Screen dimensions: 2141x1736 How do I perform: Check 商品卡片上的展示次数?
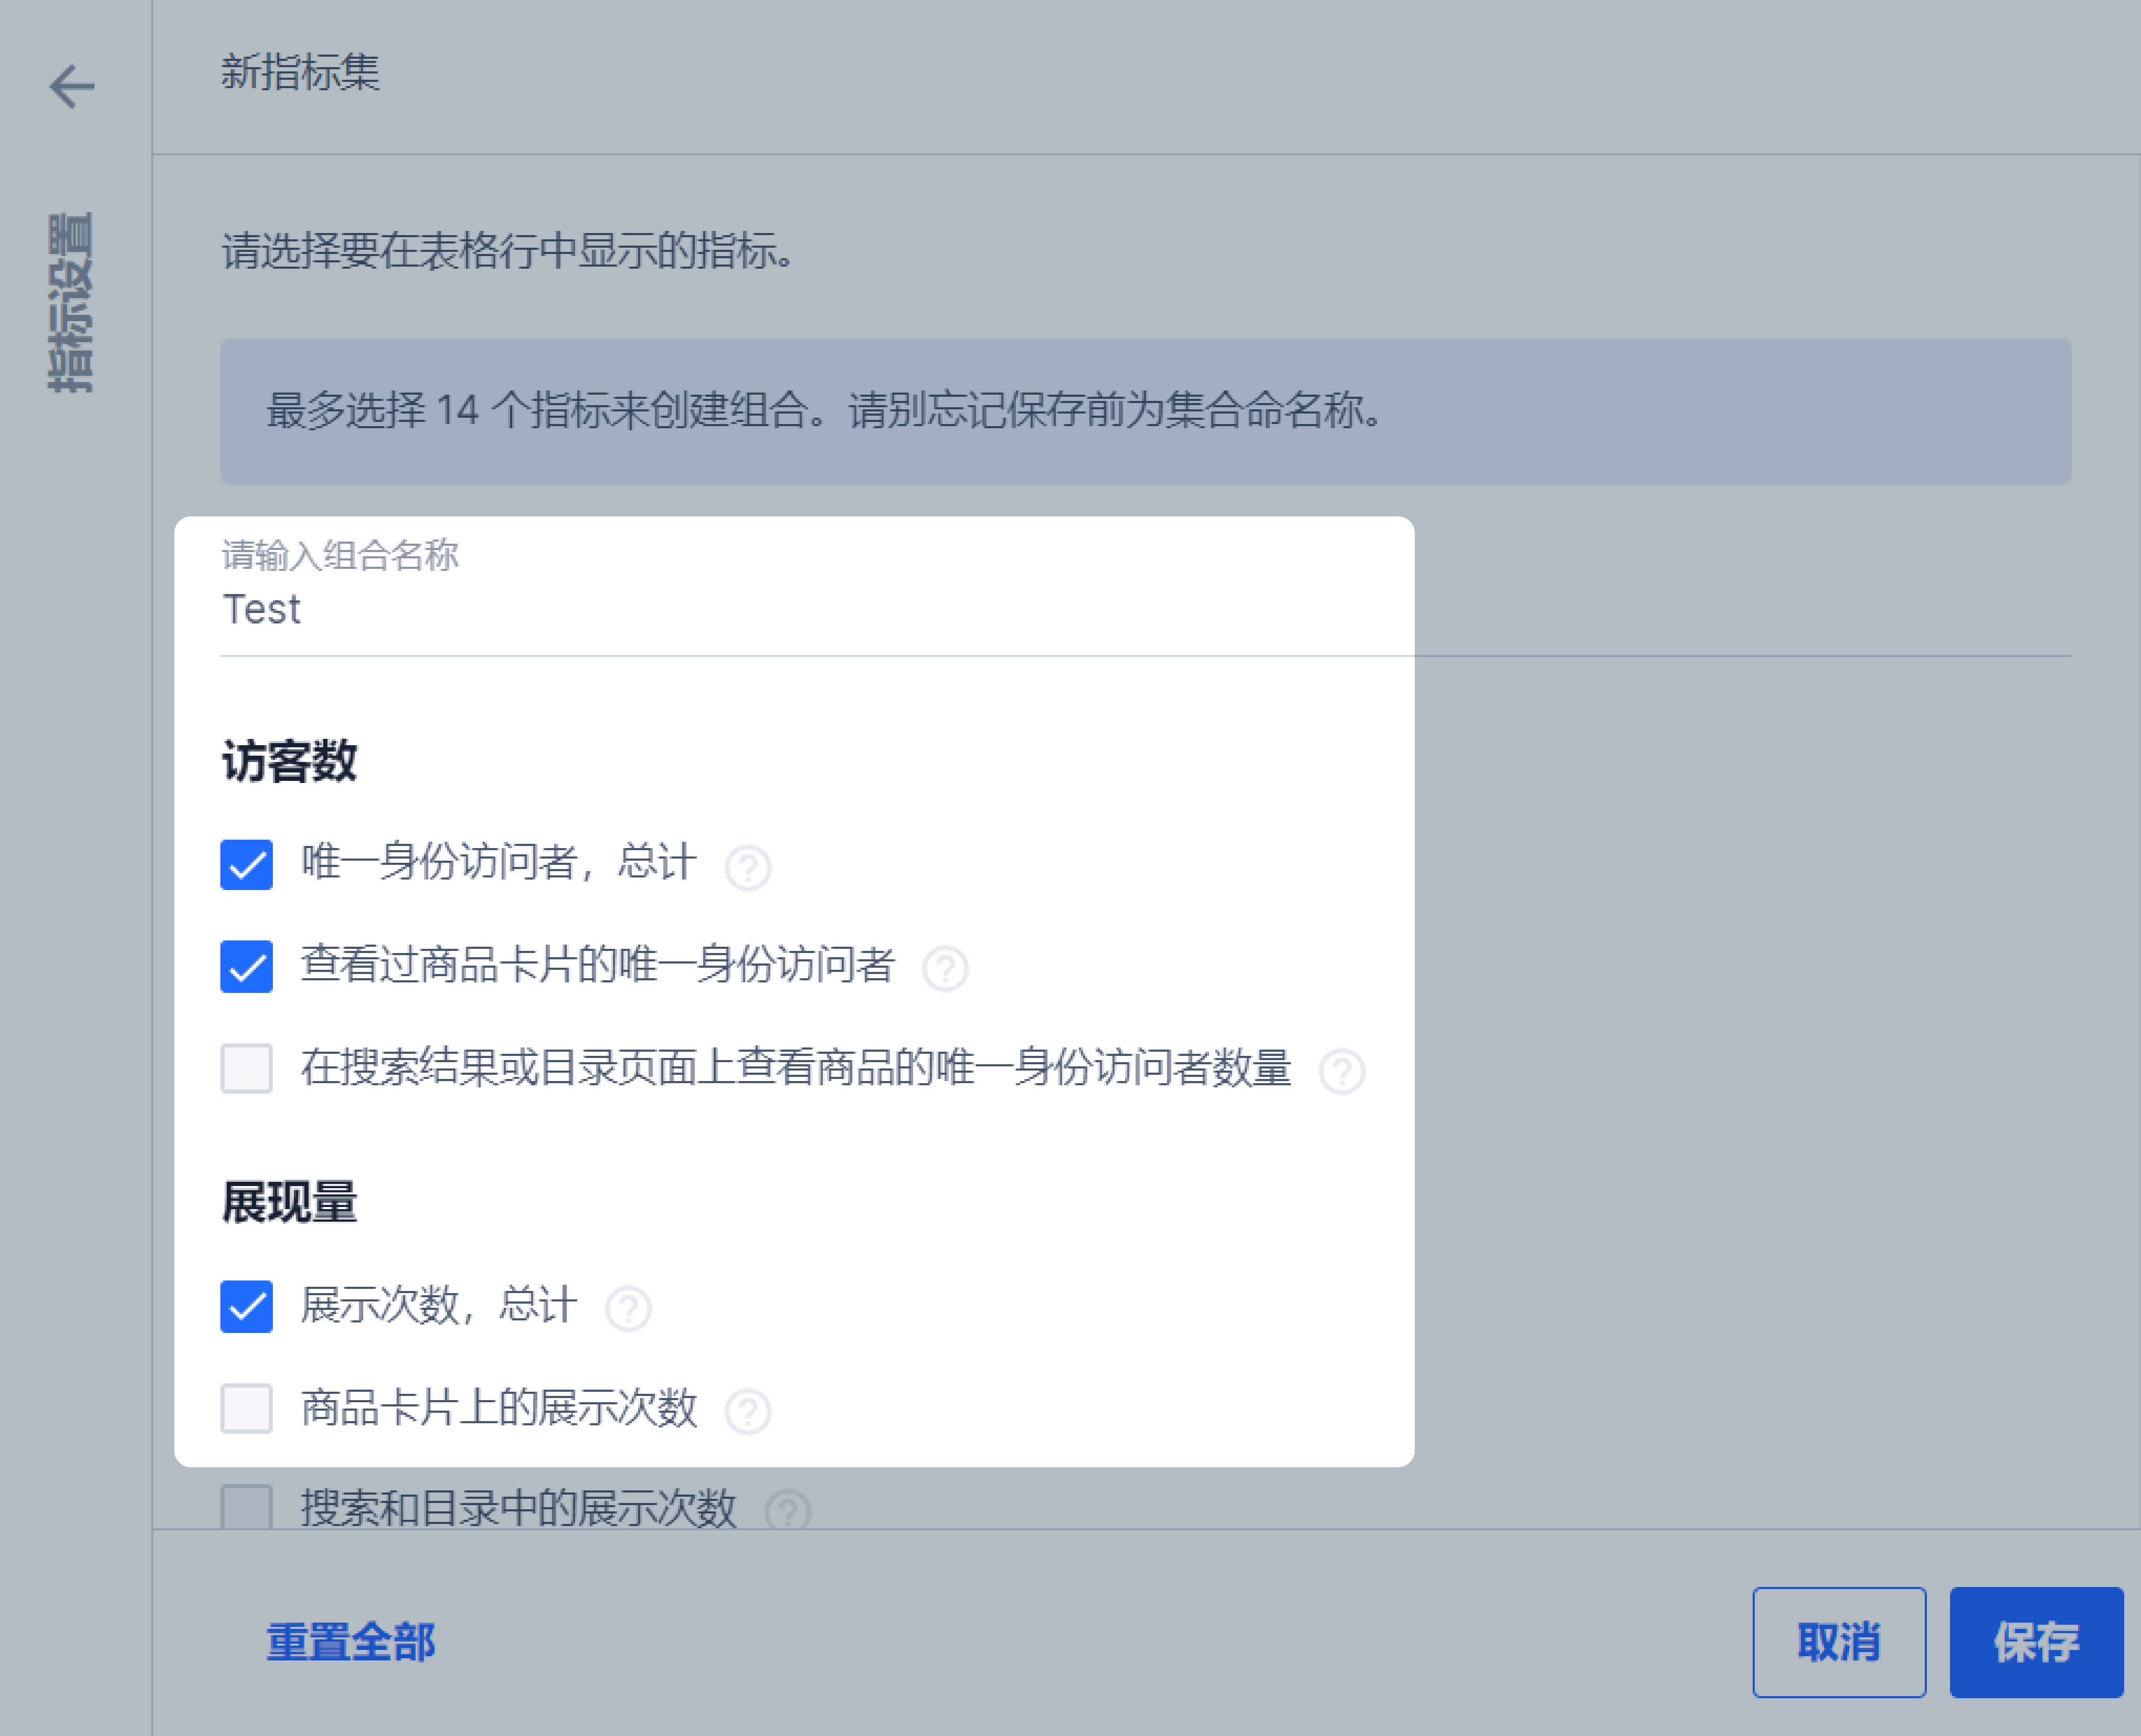click(246, 1409)
